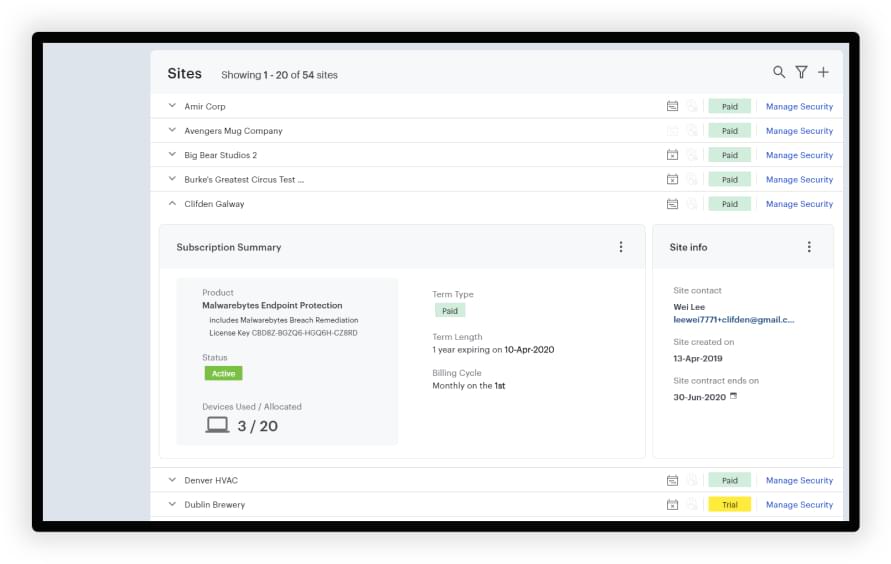Select the Denver HVAC site name
The image size is (891, 564).
click(x=211, y=481)
